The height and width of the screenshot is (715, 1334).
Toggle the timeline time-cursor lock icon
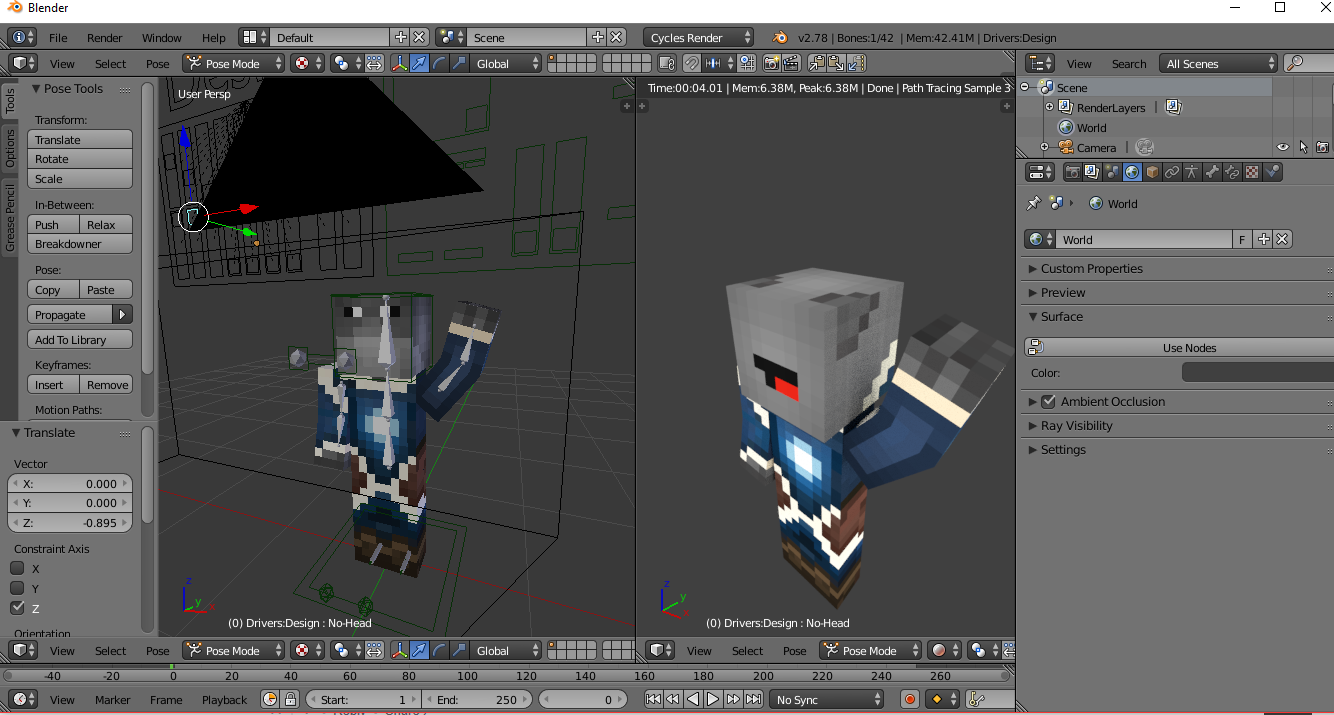tap(290, 700)
